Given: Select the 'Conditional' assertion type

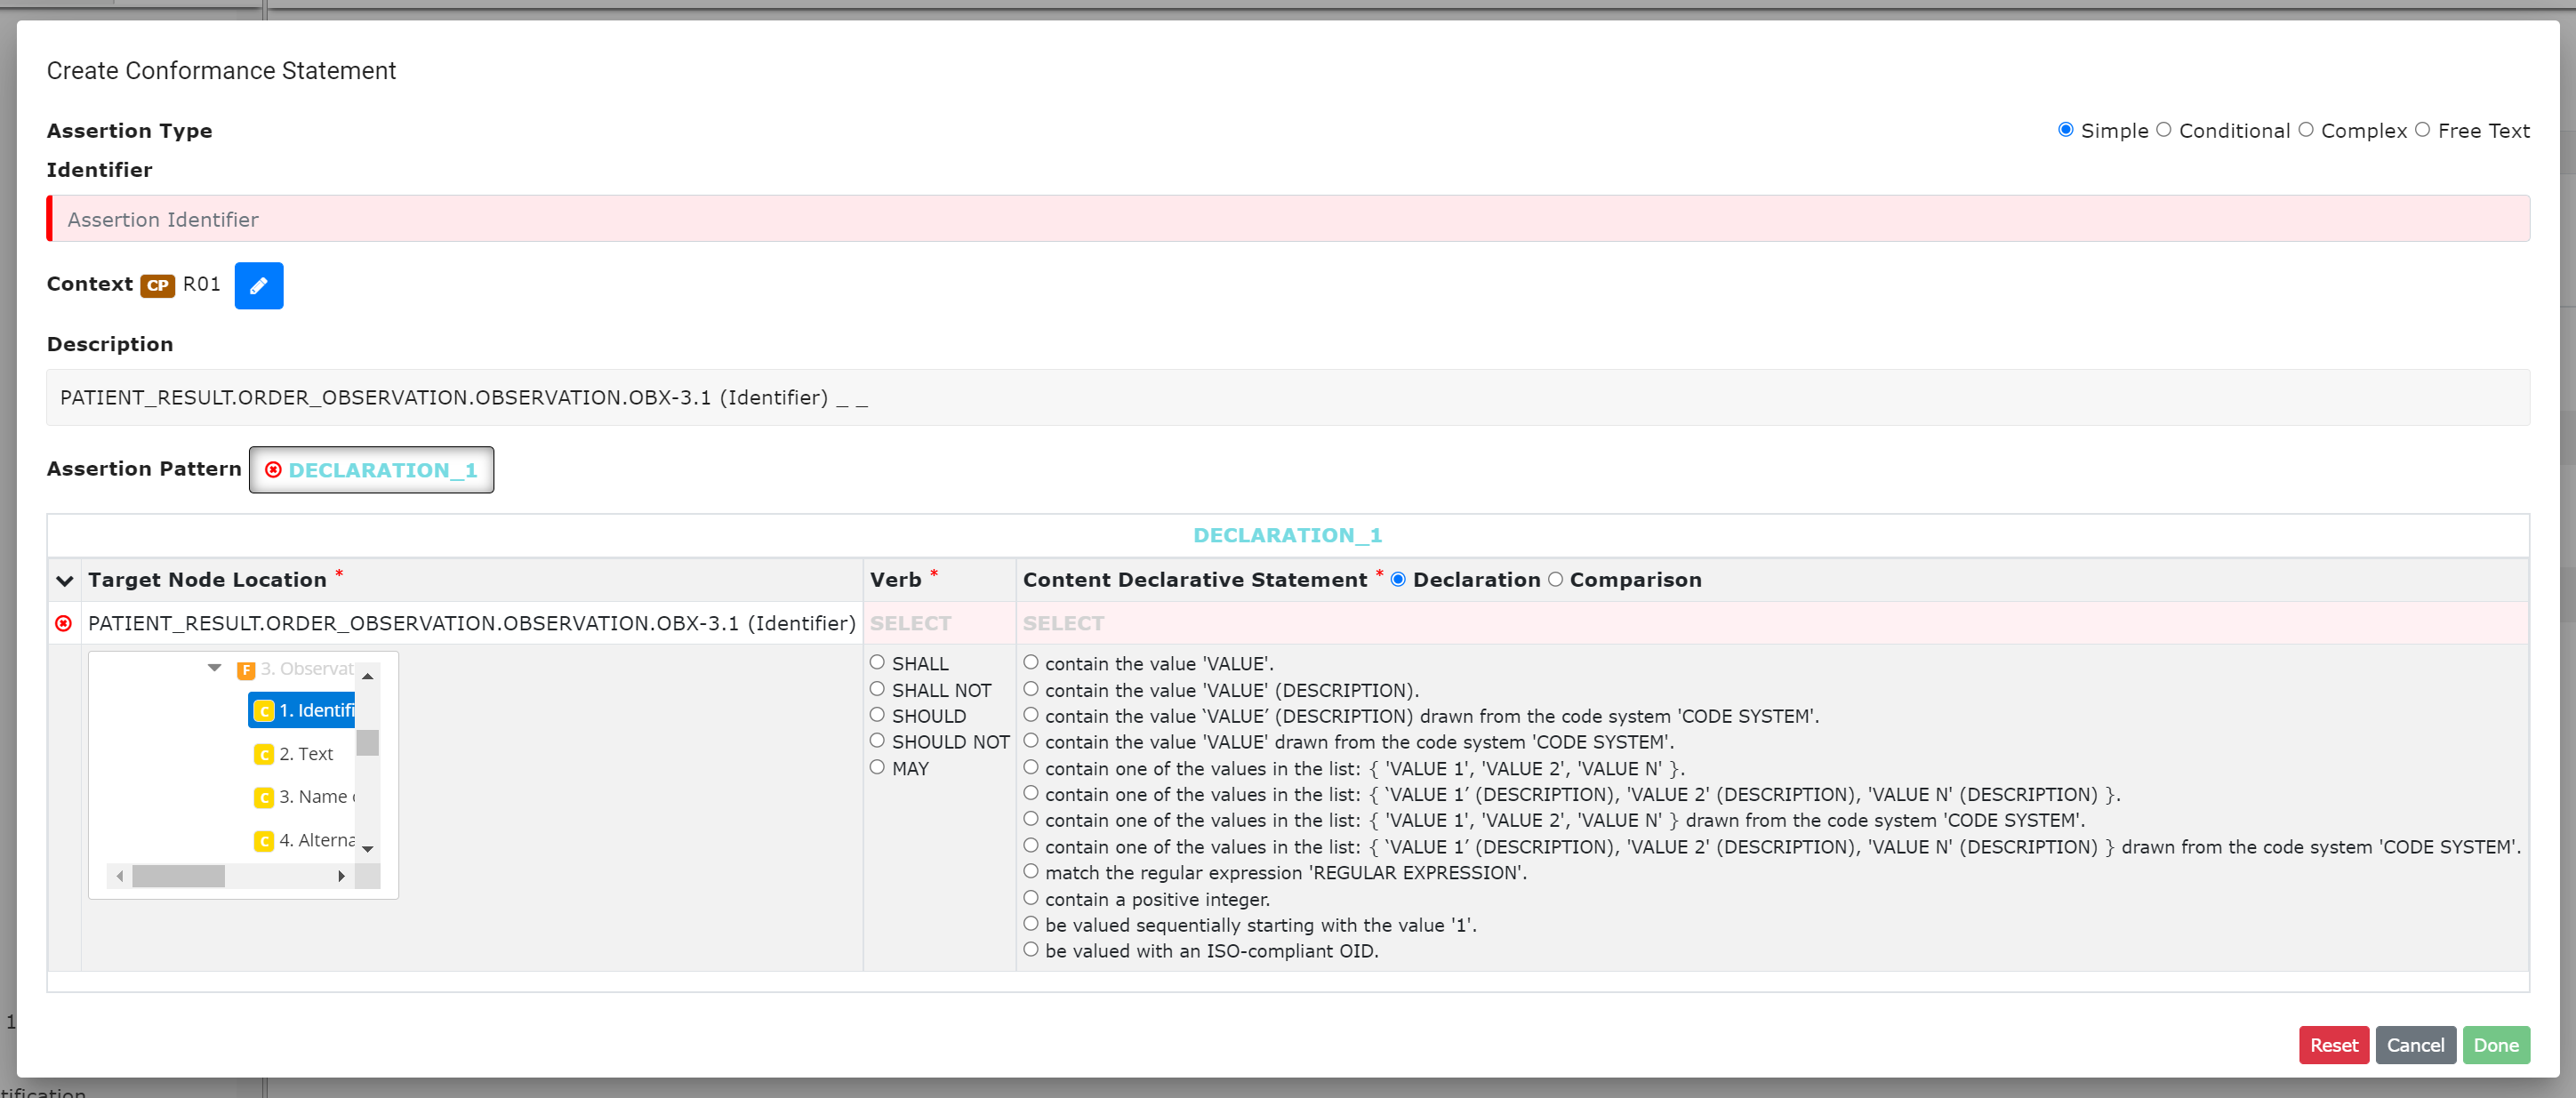Looking at the screenshot, I should click(2164, 129).
